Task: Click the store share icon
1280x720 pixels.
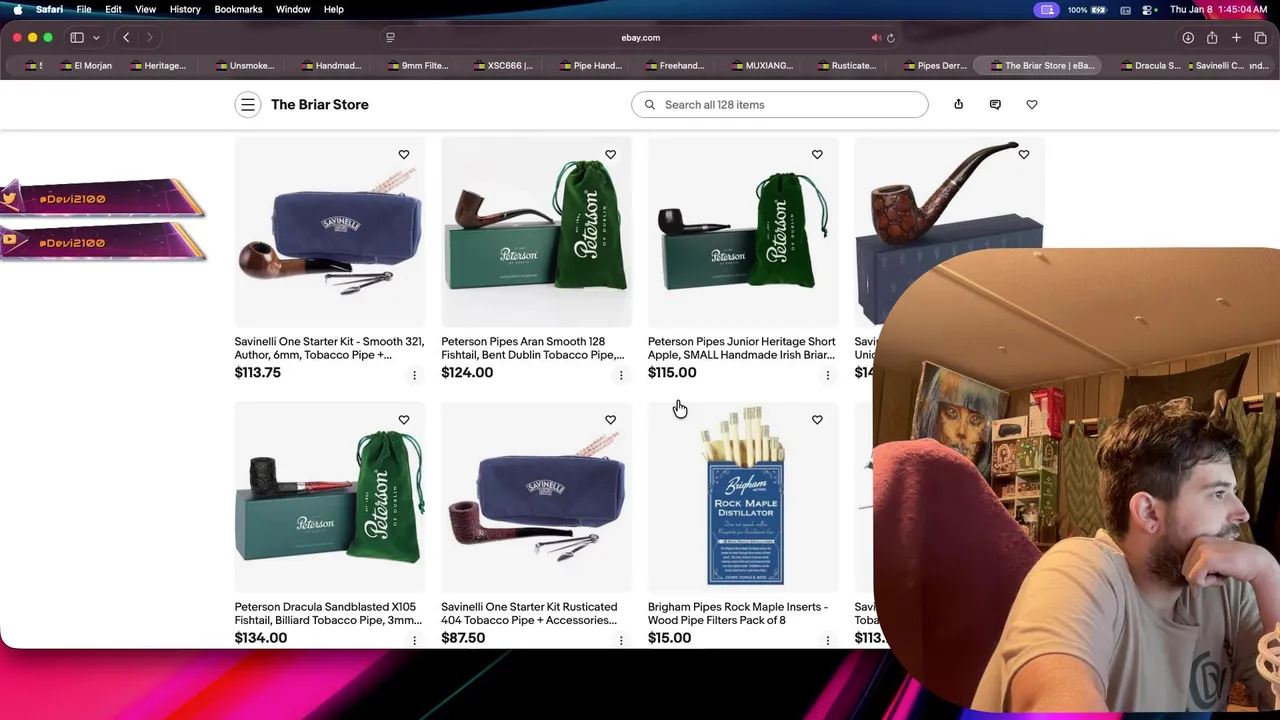Action: (958, 105)
